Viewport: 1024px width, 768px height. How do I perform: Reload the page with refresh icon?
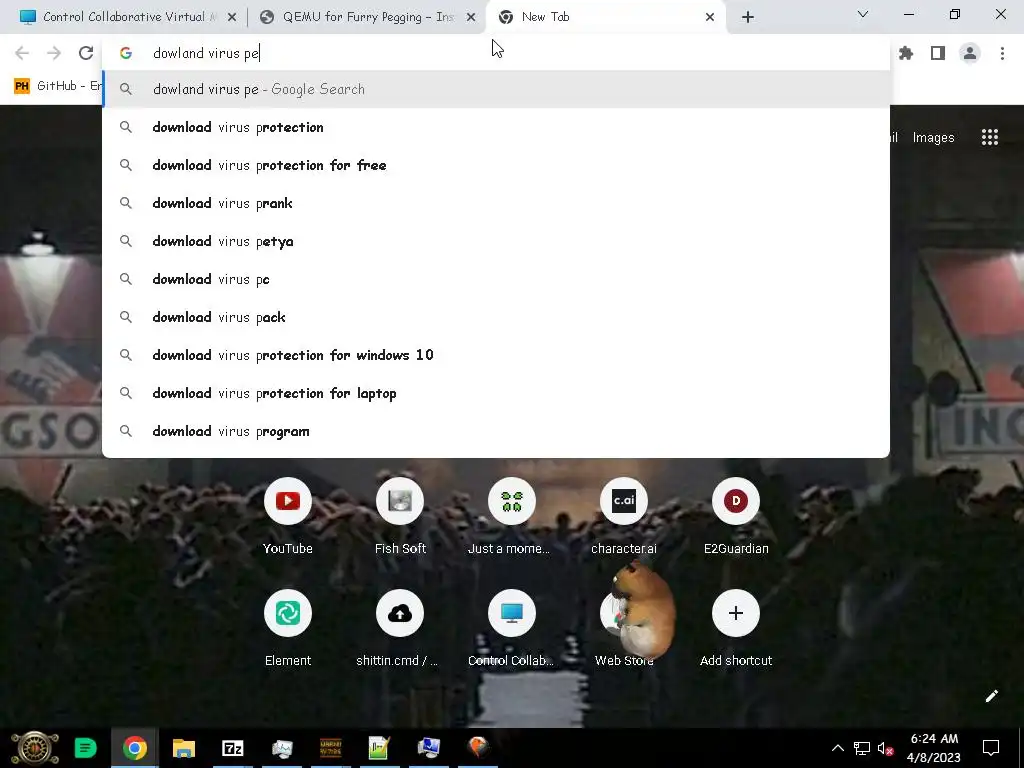click(x=86, y=53)
